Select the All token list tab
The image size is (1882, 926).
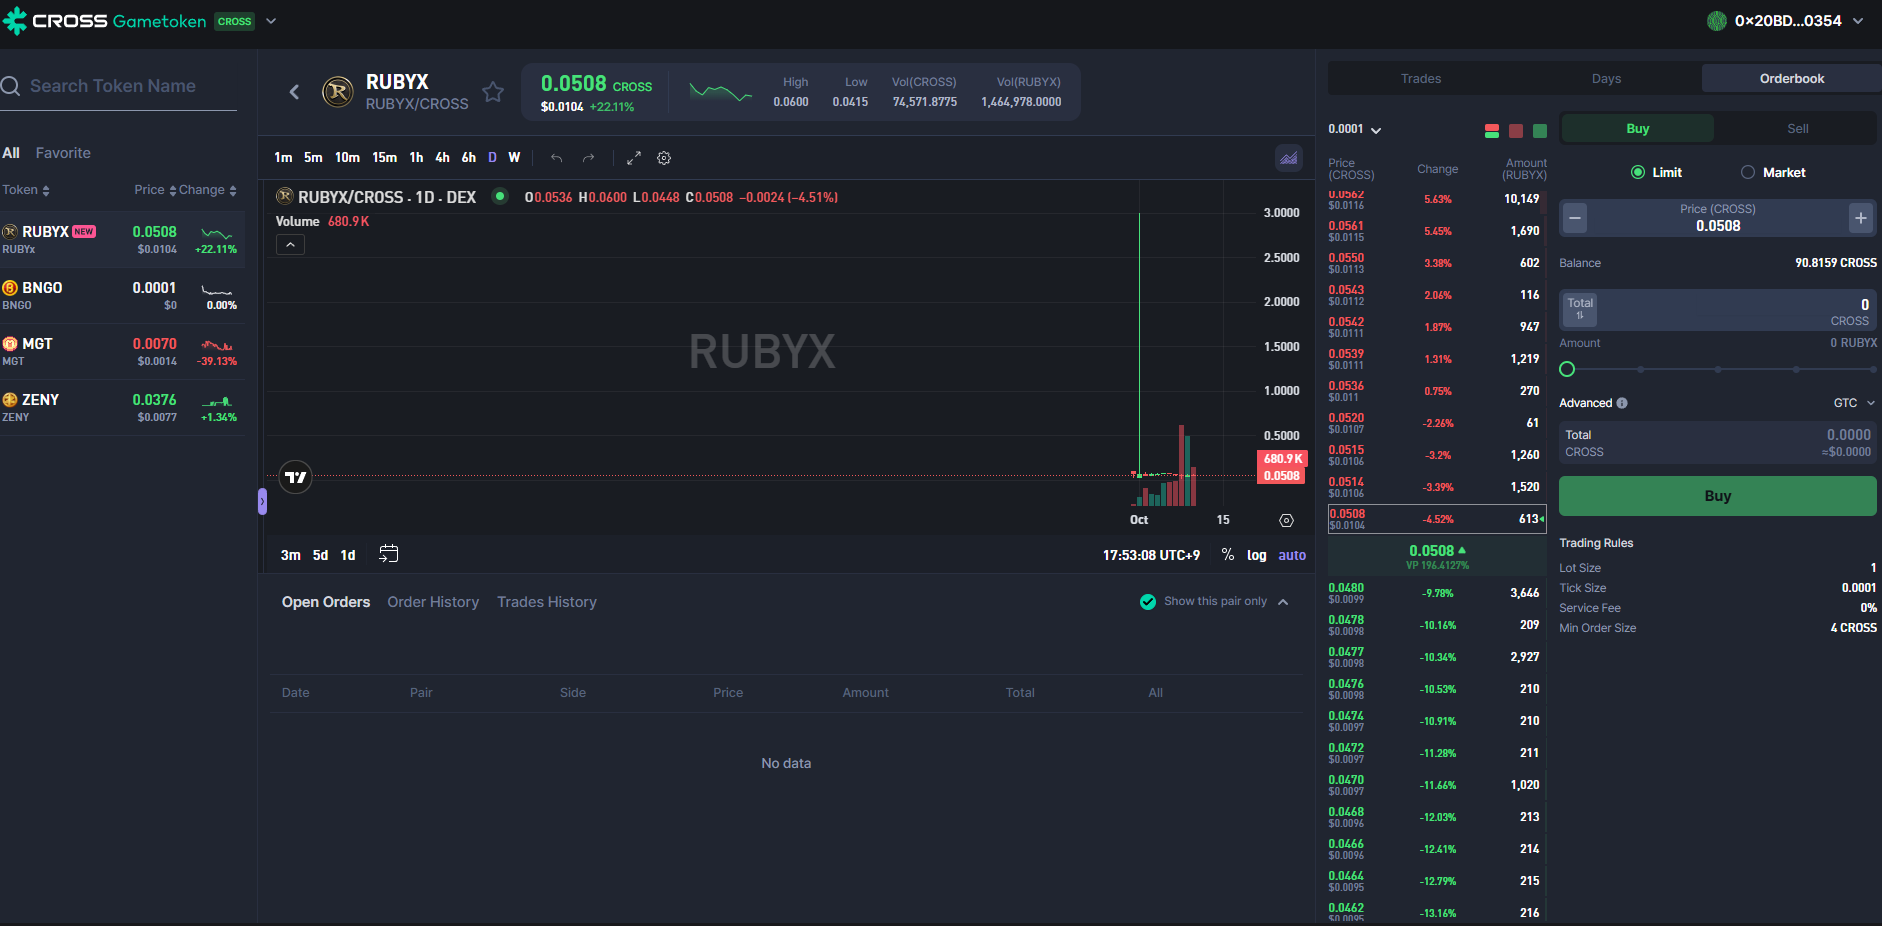pos(11,153)
